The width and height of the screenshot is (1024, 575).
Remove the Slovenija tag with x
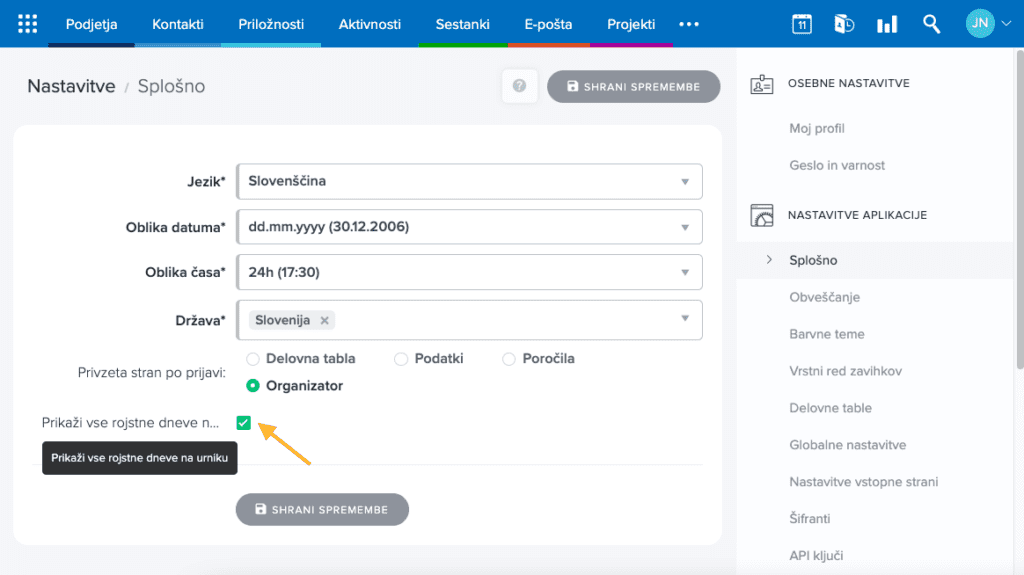pyautogui.click(x=324, y=321)
